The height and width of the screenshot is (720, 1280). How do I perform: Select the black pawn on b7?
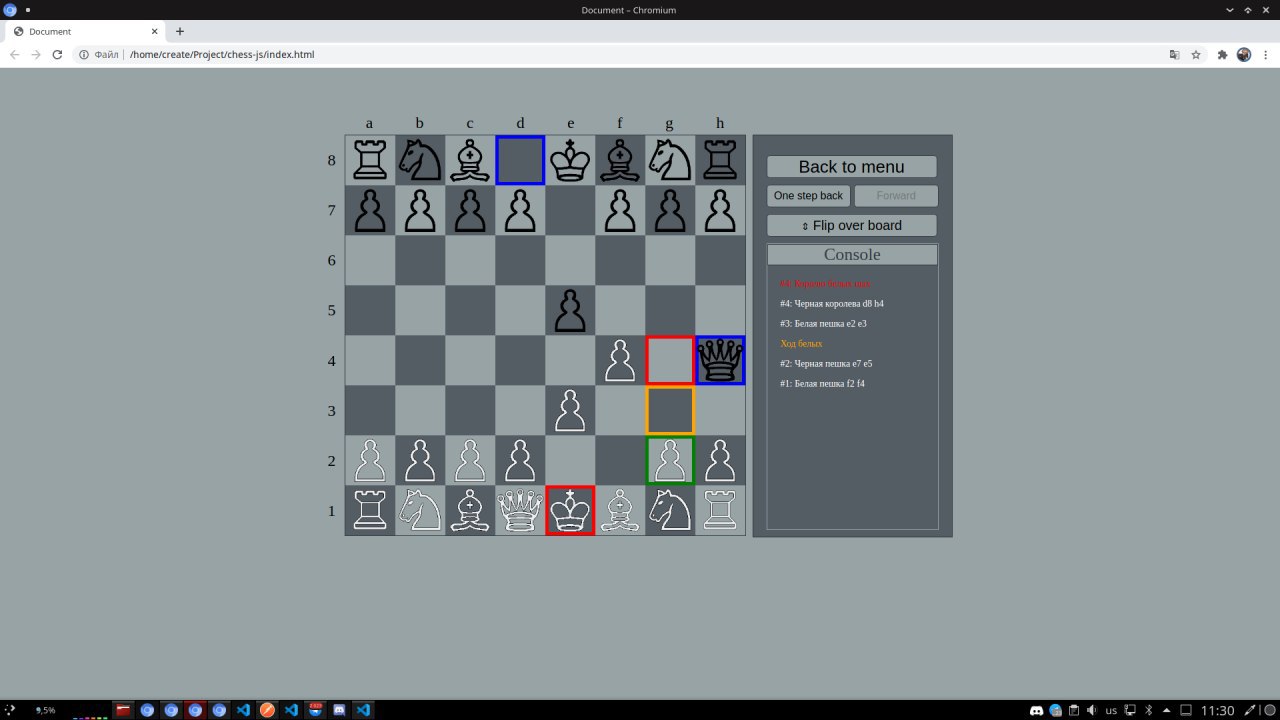pyautogui.click(x=420, y=210)
